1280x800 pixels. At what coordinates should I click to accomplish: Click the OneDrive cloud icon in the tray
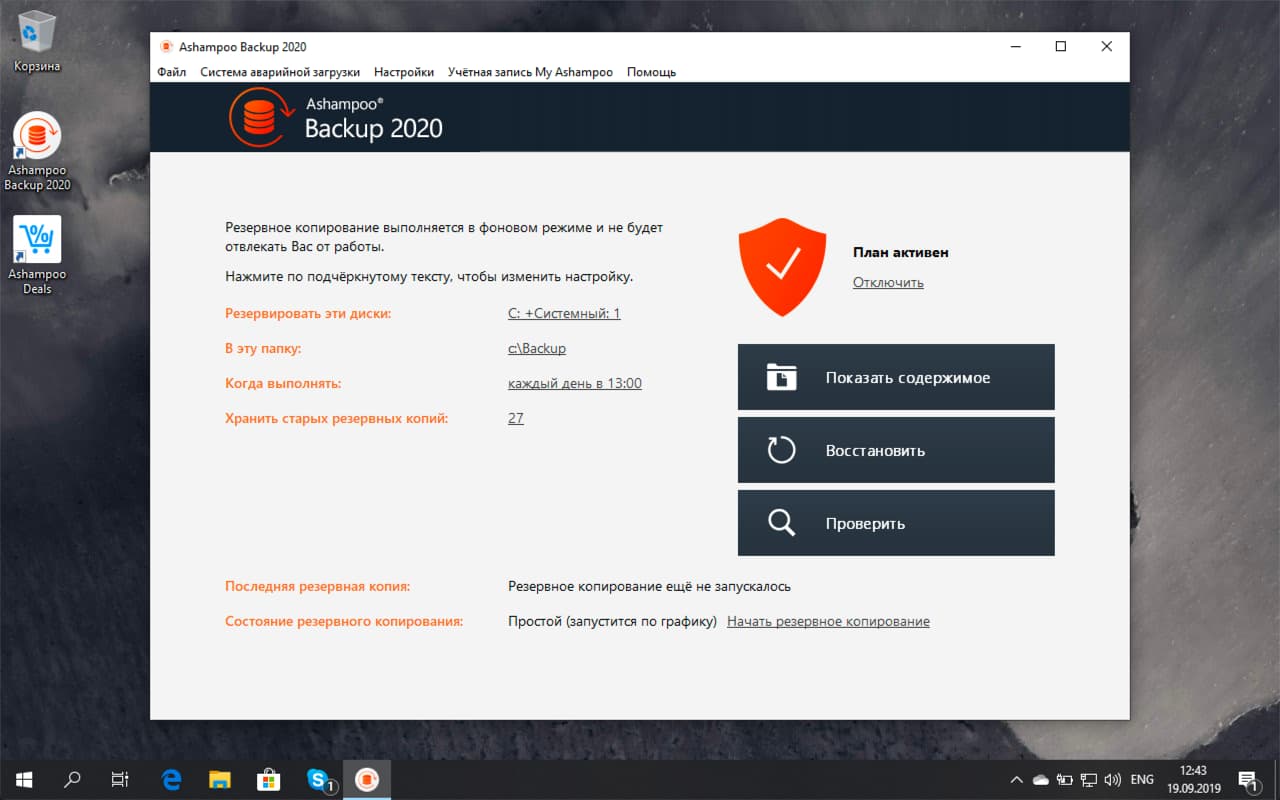1040,779
